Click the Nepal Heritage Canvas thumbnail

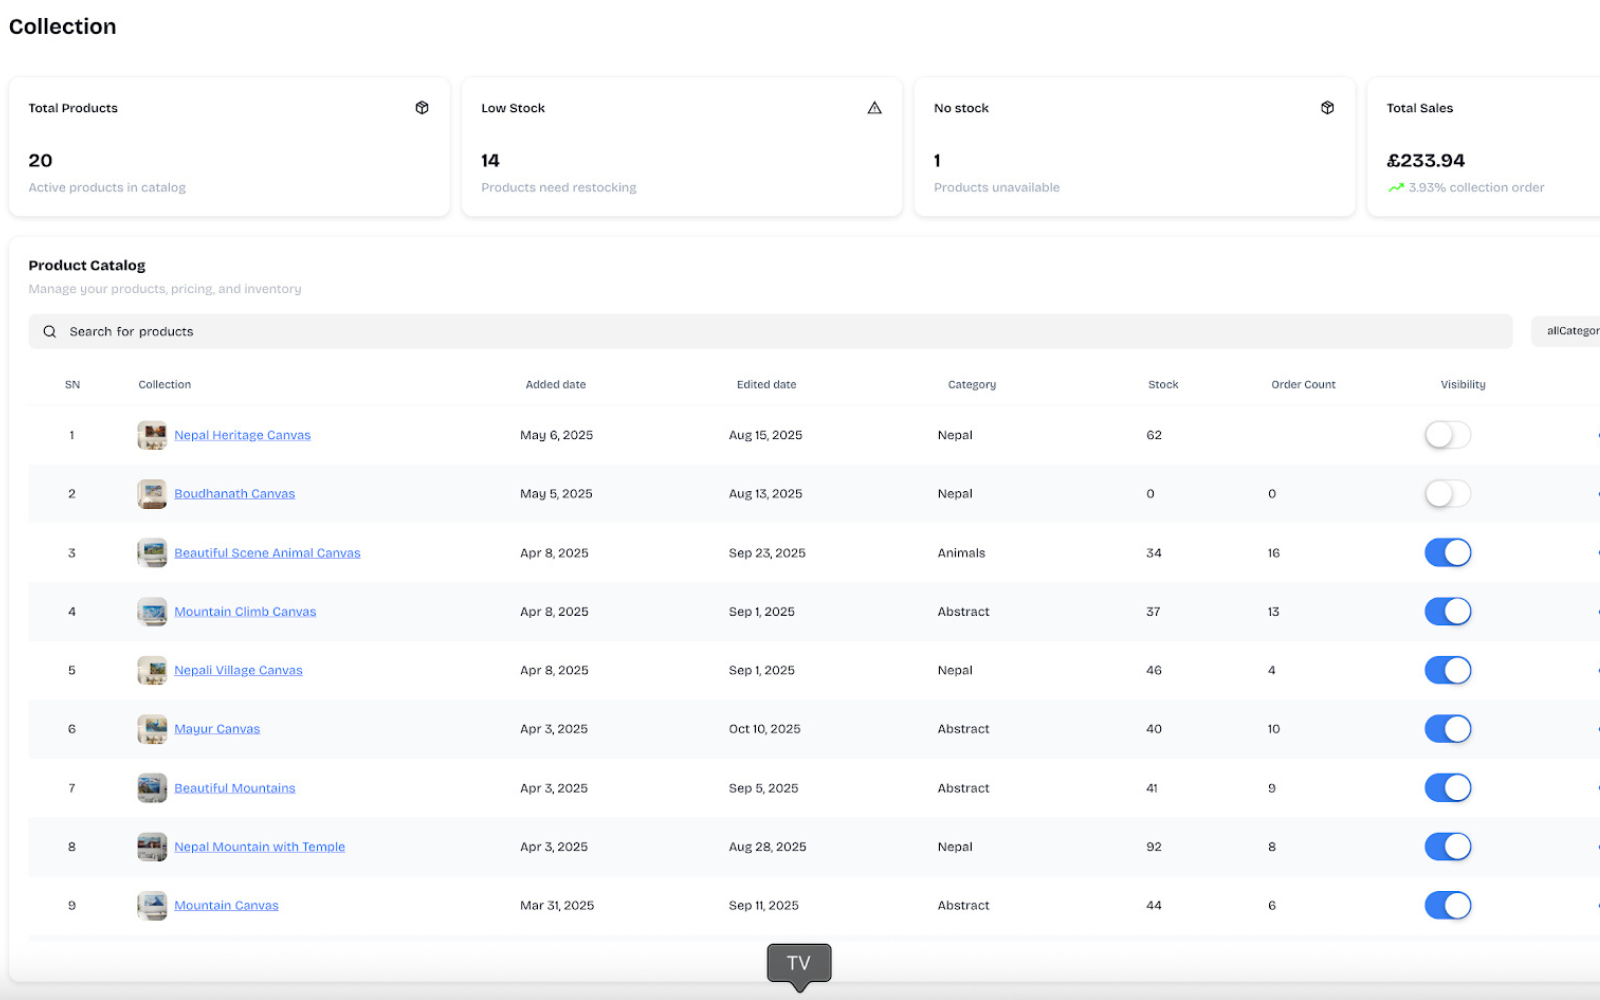[152, 436]
